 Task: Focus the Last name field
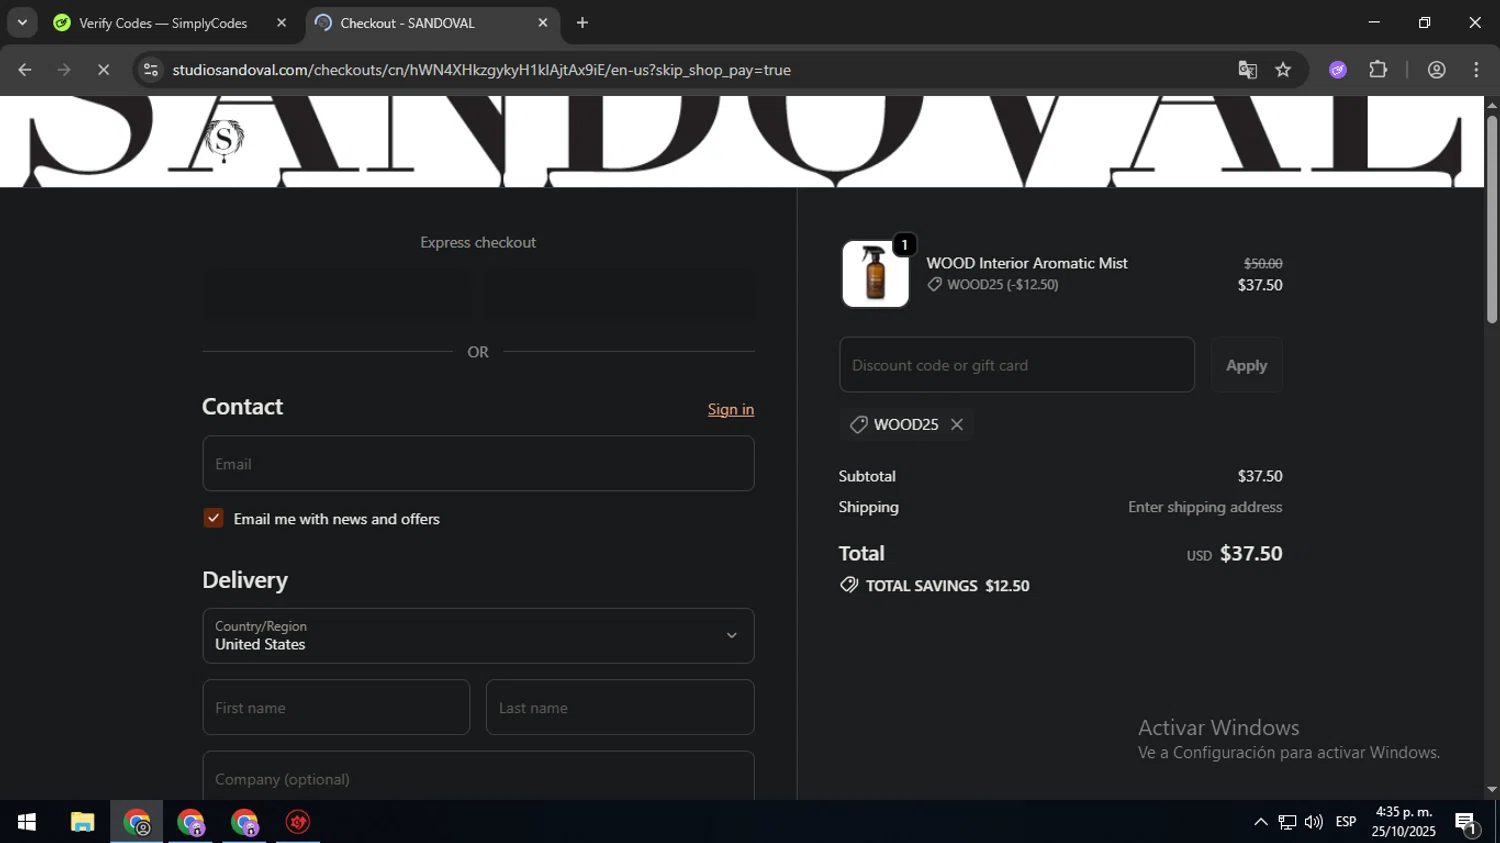tap(620, 707)
